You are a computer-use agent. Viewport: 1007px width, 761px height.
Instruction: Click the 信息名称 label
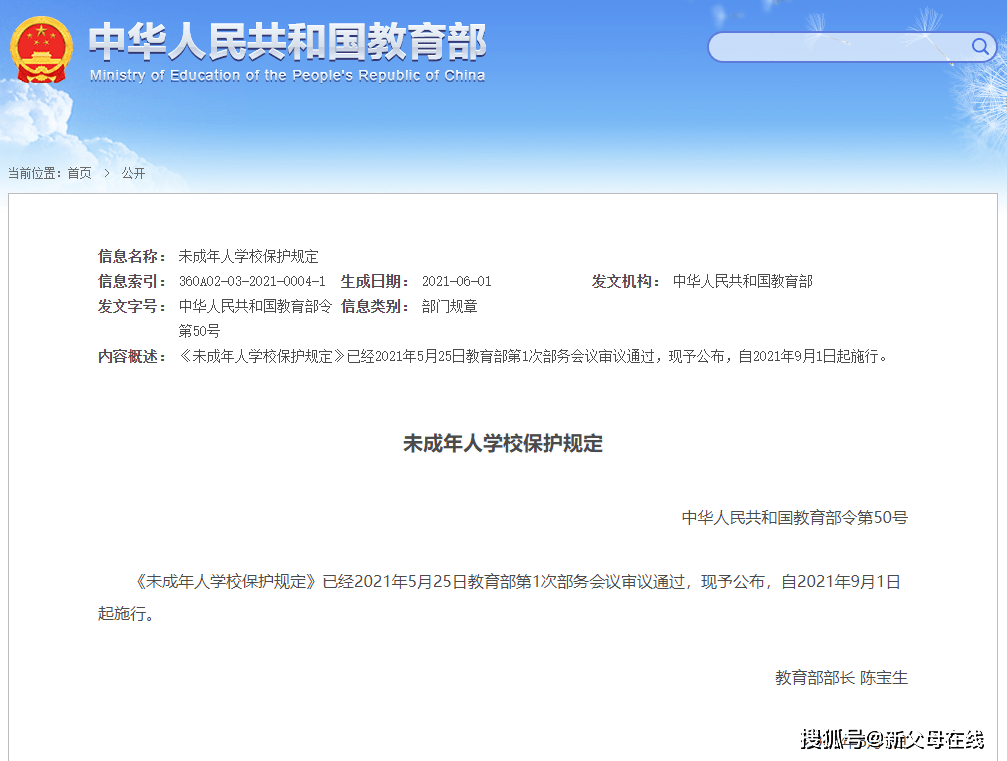tap(132, 257)
